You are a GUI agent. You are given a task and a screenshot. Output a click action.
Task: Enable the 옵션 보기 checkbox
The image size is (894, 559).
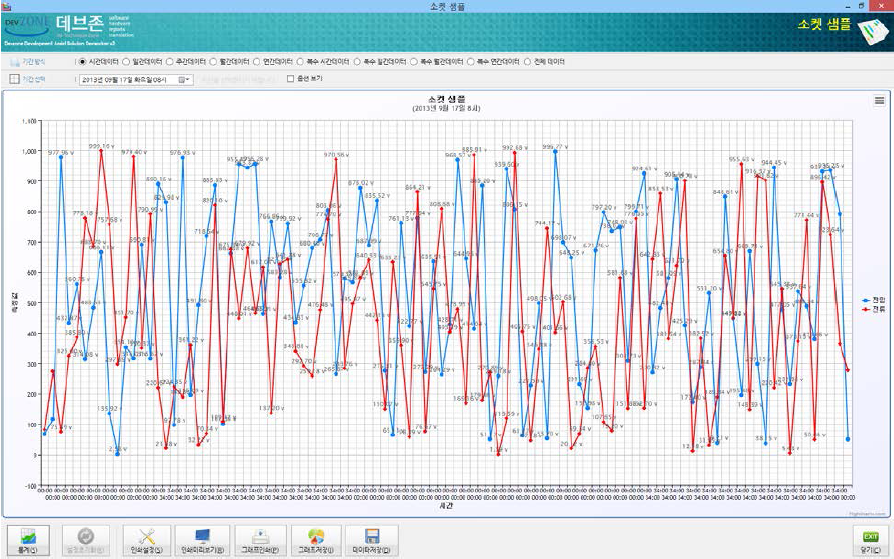click(290, 79)
